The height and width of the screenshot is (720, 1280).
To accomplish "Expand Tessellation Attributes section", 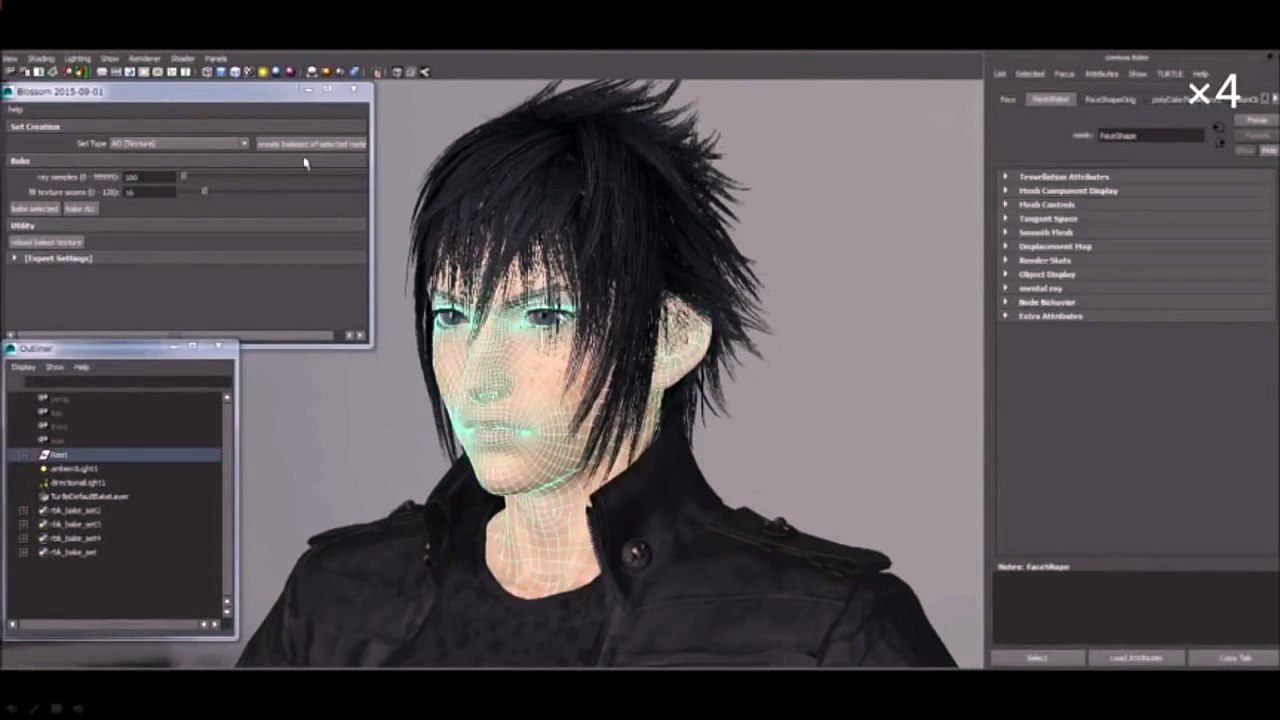I will [1006, 177].
